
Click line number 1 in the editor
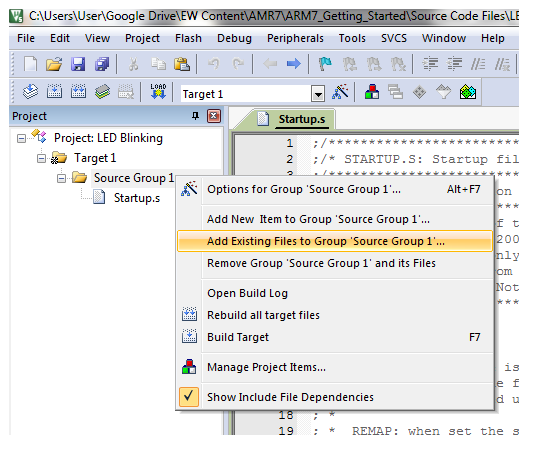tap(289, 143)
